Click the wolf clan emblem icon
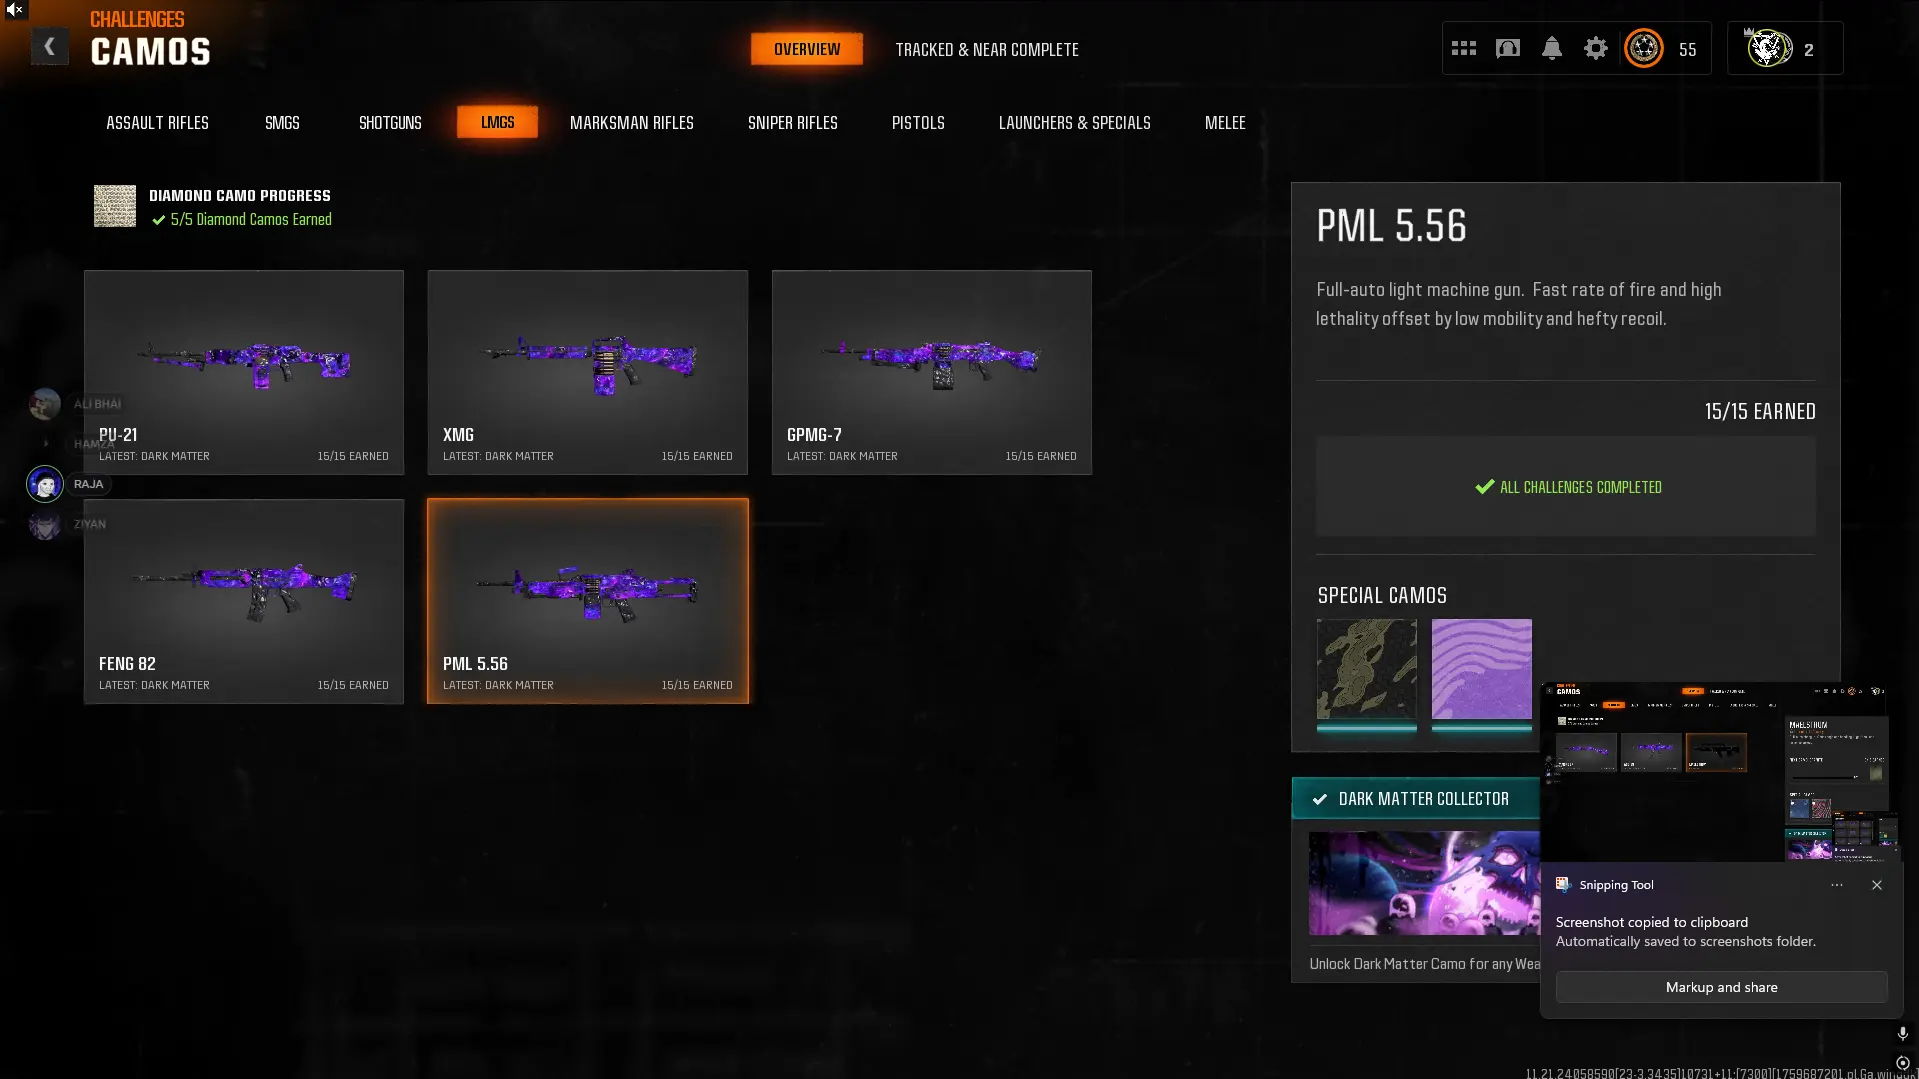This screenshot has height=1079, width=1919. coord(1768,48)
